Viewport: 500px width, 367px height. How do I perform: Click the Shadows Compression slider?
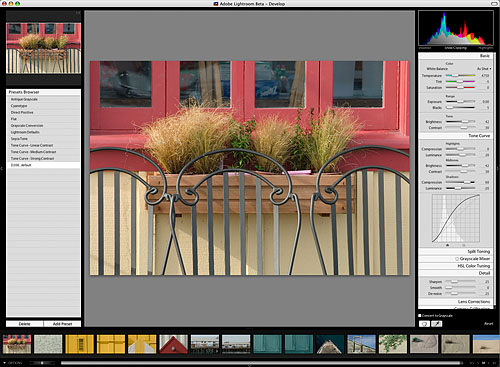[x=460, y=182]
